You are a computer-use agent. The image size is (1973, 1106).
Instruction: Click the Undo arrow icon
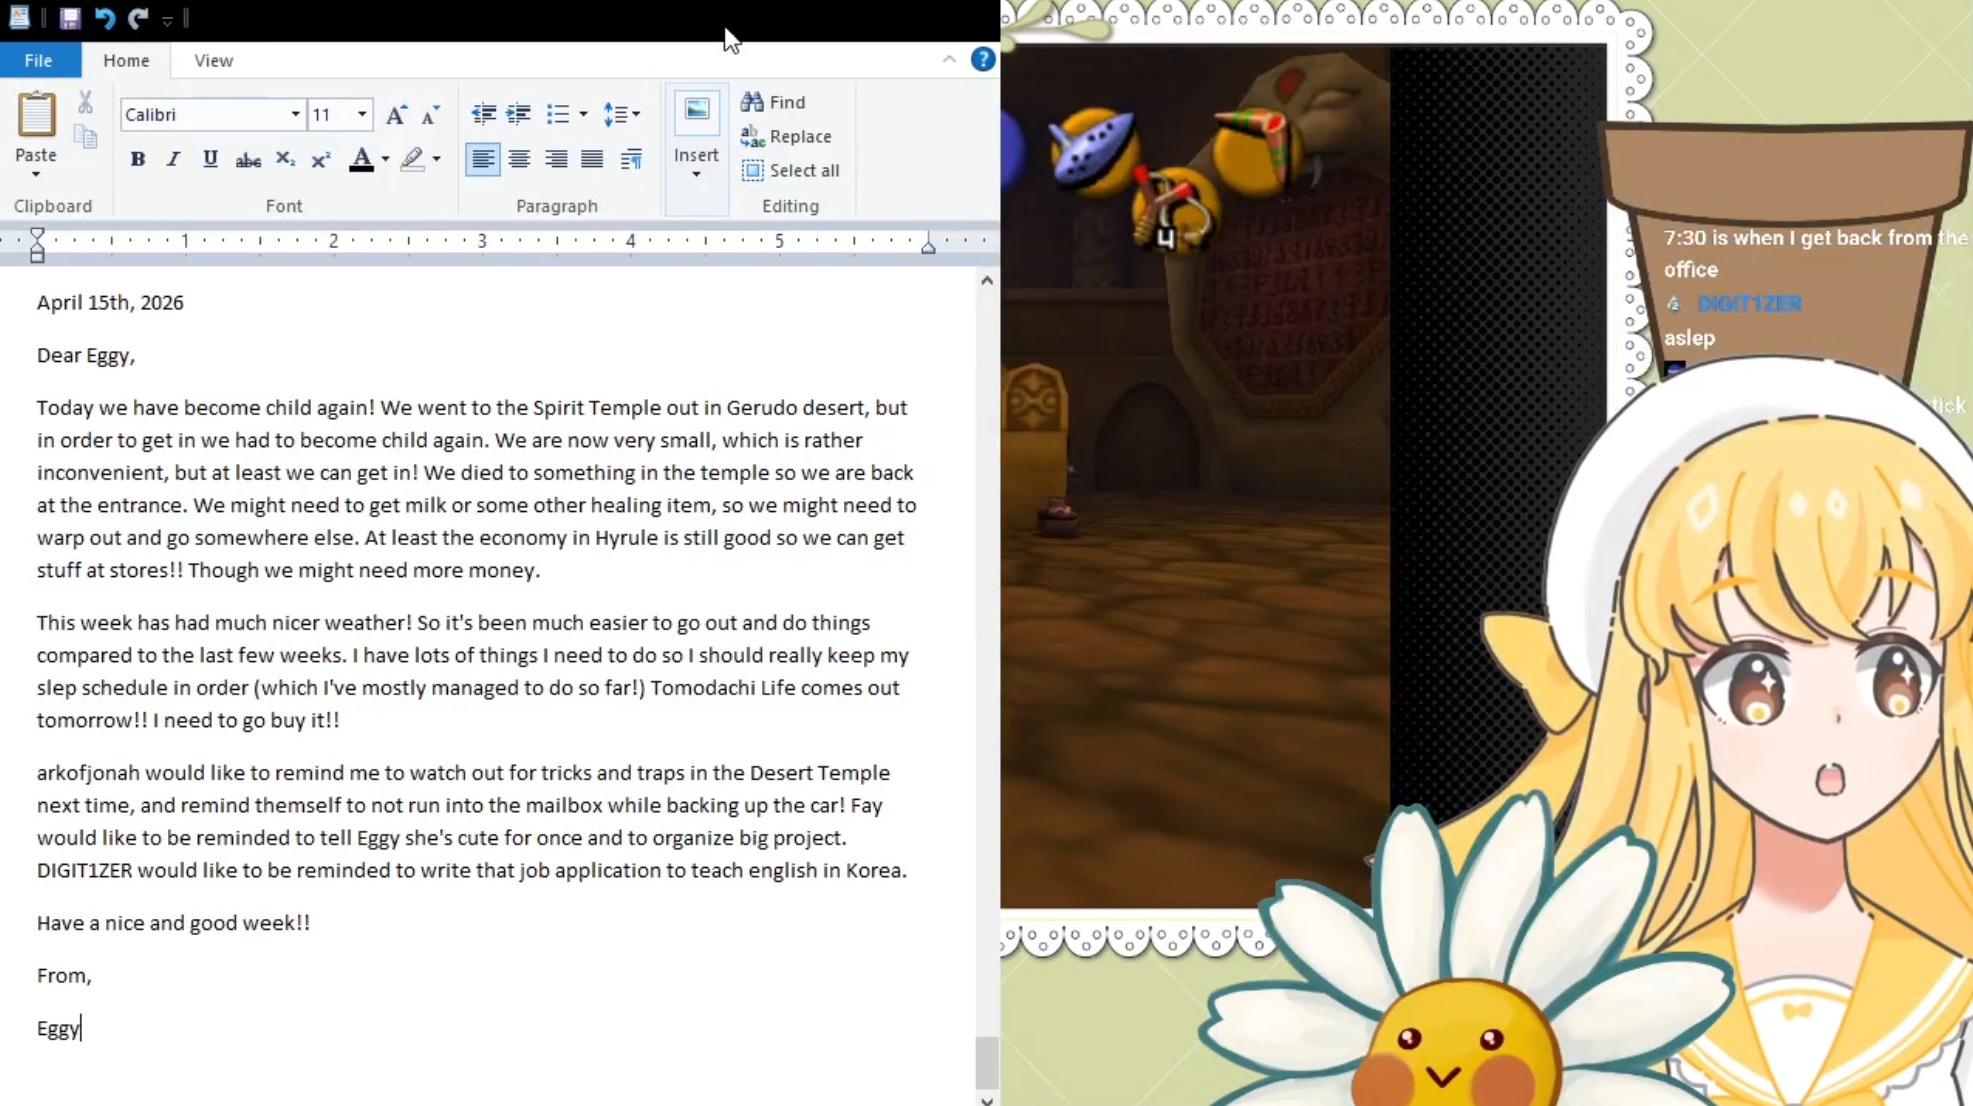[104, 18]
